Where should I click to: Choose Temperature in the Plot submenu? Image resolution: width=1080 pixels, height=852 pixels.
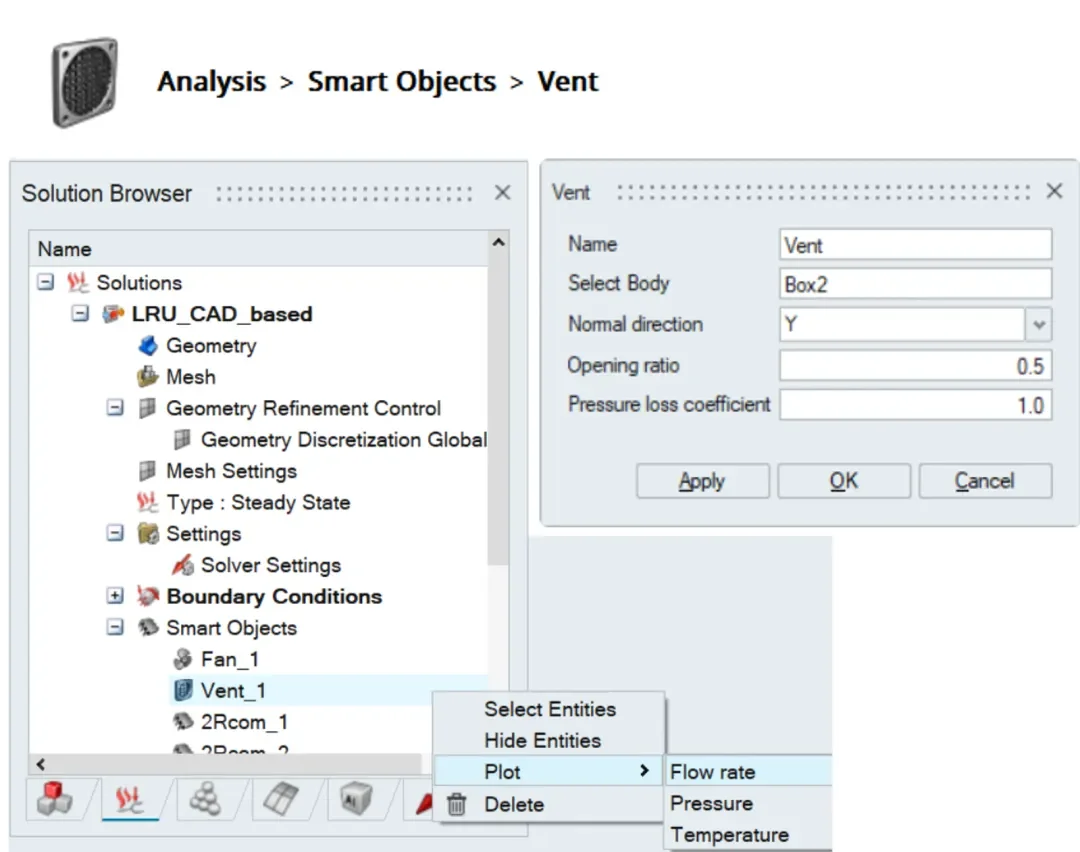pos(729,835)
